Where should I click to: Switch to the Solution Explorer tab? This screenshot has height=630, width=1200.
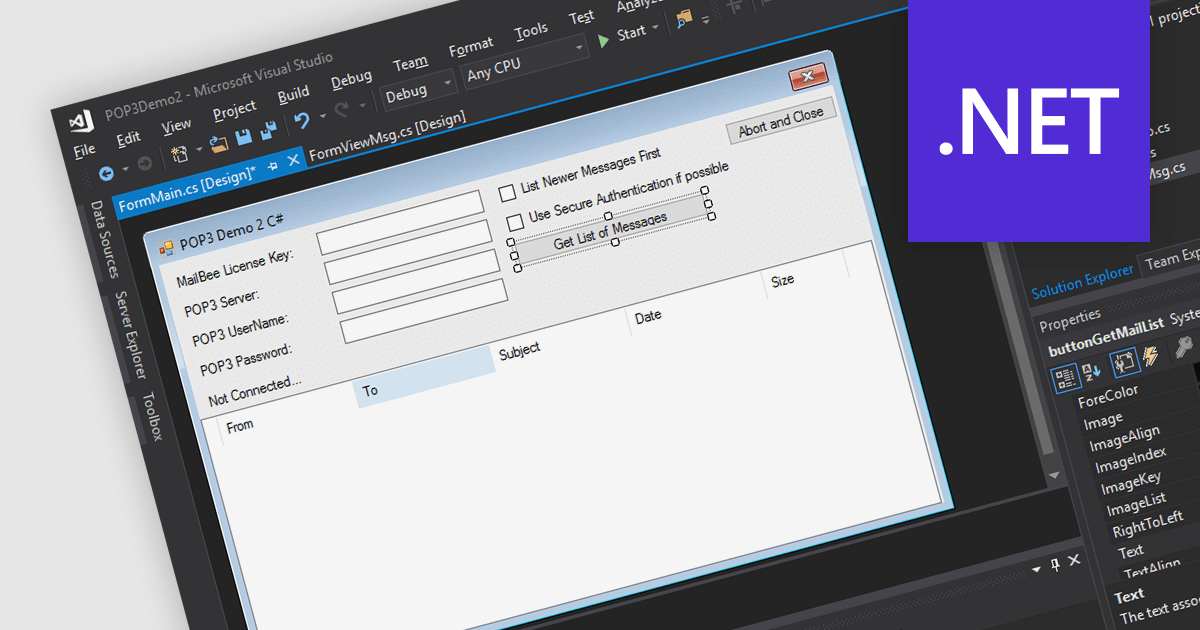(x=1083, y=283)
